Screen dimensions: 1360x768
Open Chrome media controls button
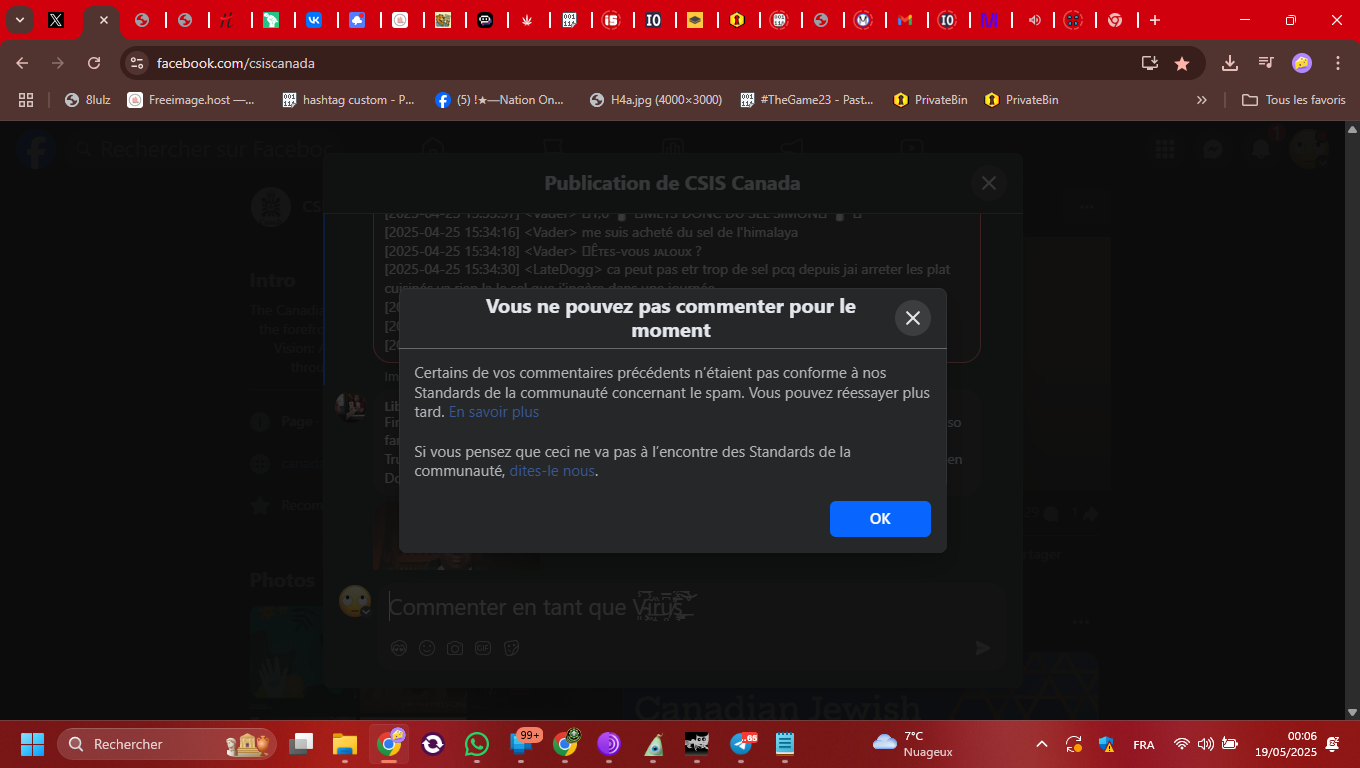[1266, 63]
